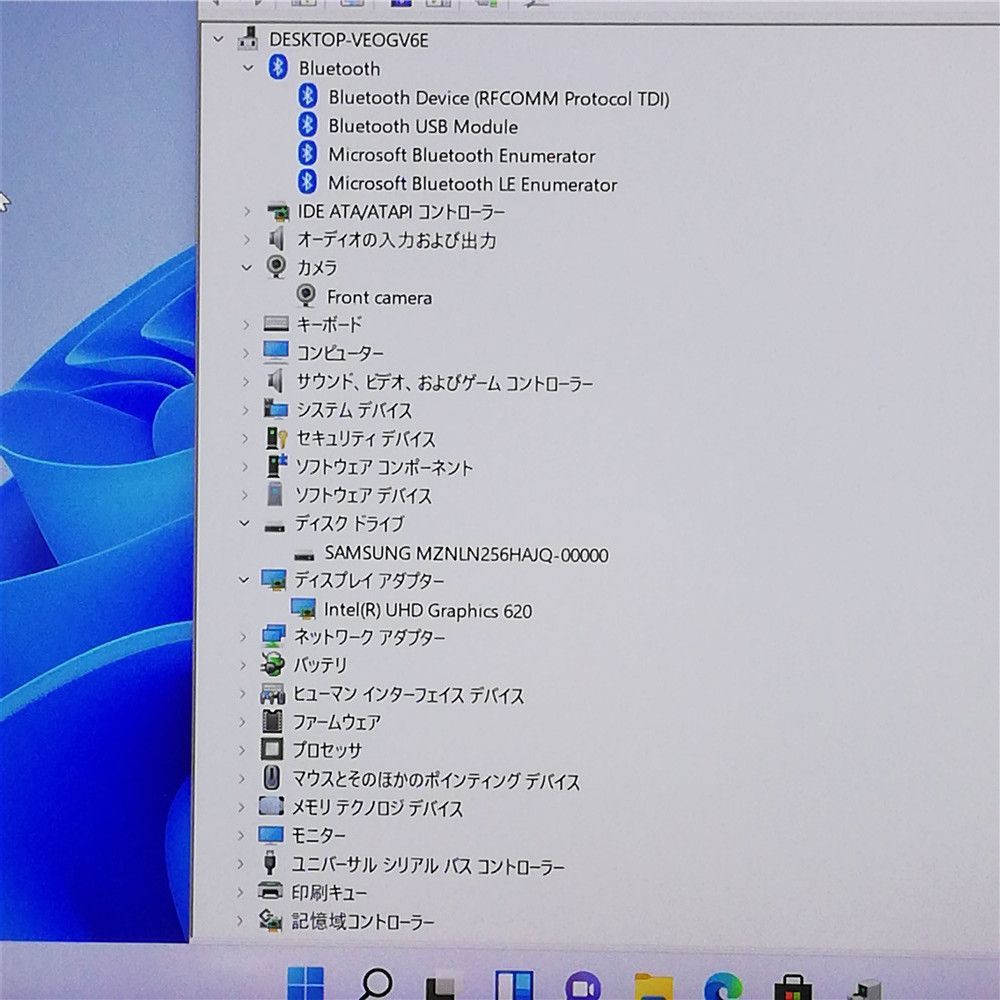The image size is (1000, 1000).
Task: Select the バッテリ category label
Action: tap(320, 665)
